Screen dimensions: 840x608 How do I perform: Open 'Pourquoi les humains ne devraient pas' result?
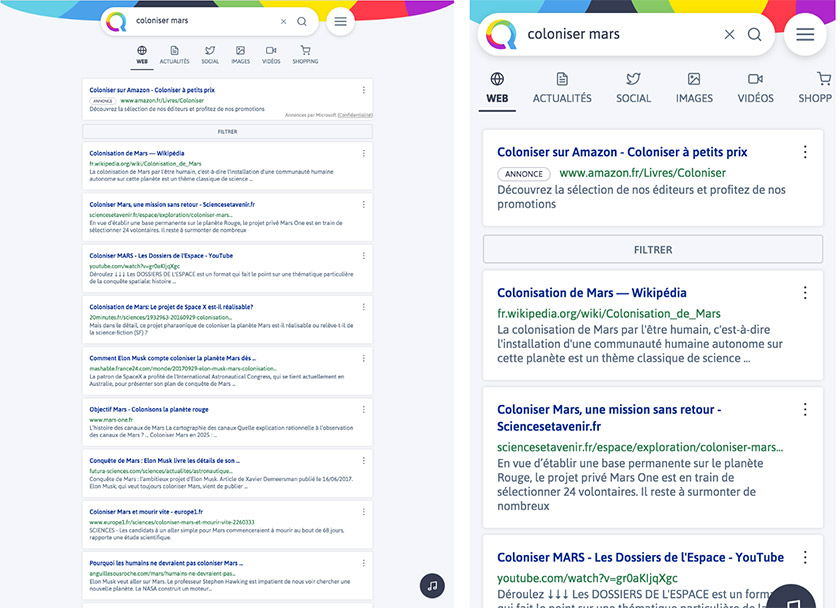[166, 564]
